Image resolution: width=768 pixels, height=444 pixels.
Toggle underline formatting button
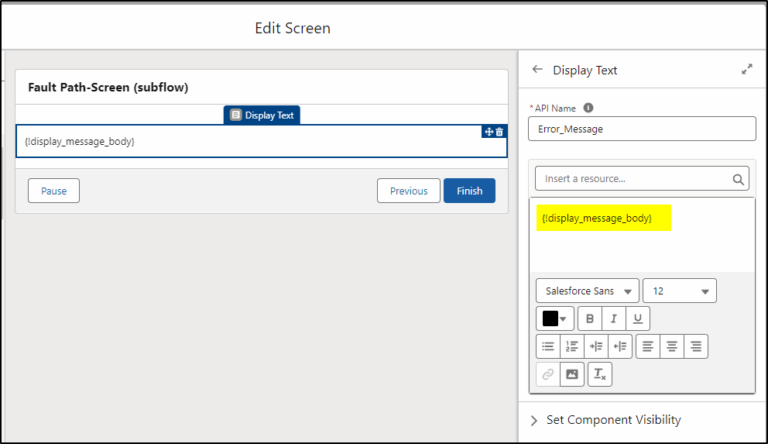[638, 319]
